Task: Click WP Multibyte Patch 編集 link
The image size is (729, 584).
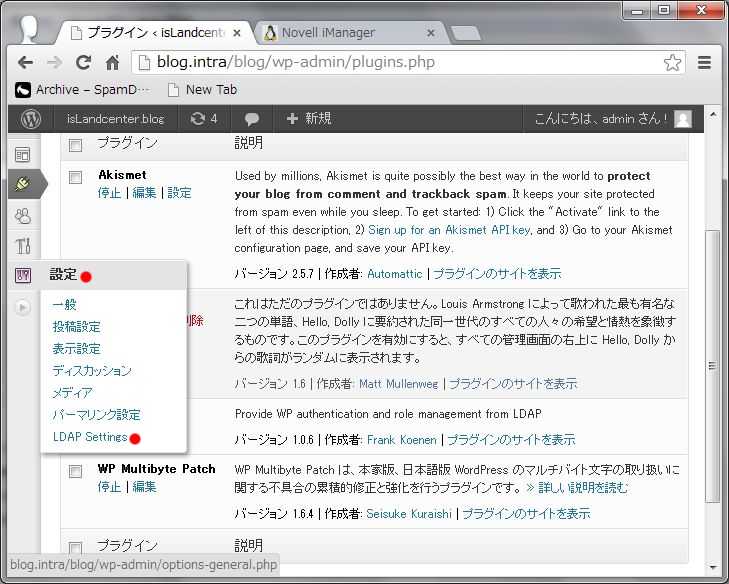Action: (x=144, y=486)
